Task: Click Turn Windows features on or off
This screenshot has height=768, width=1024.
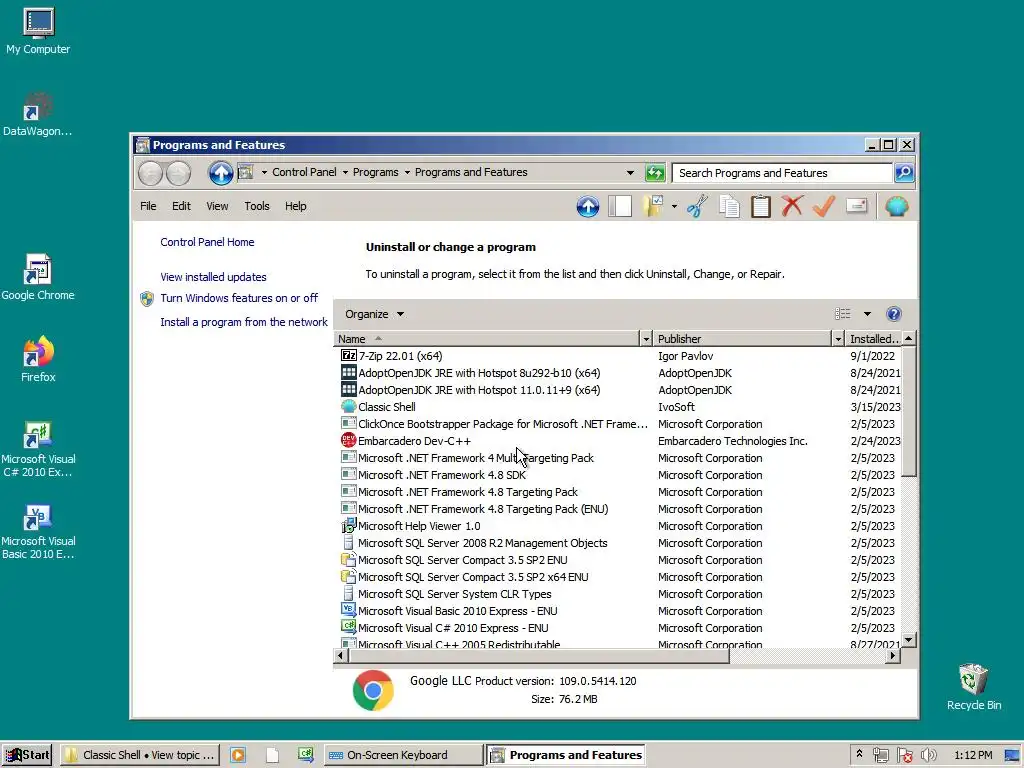Action: point(239,298)
